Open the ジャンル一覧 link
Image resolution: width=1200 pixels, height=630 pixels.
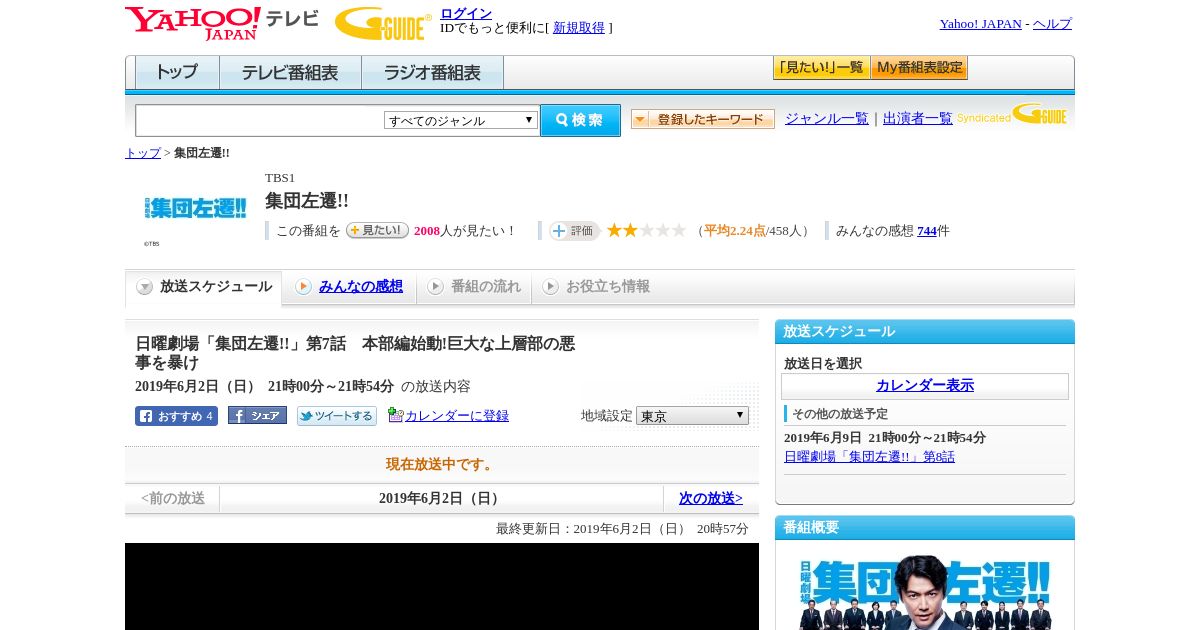click(x=827, y=118)
